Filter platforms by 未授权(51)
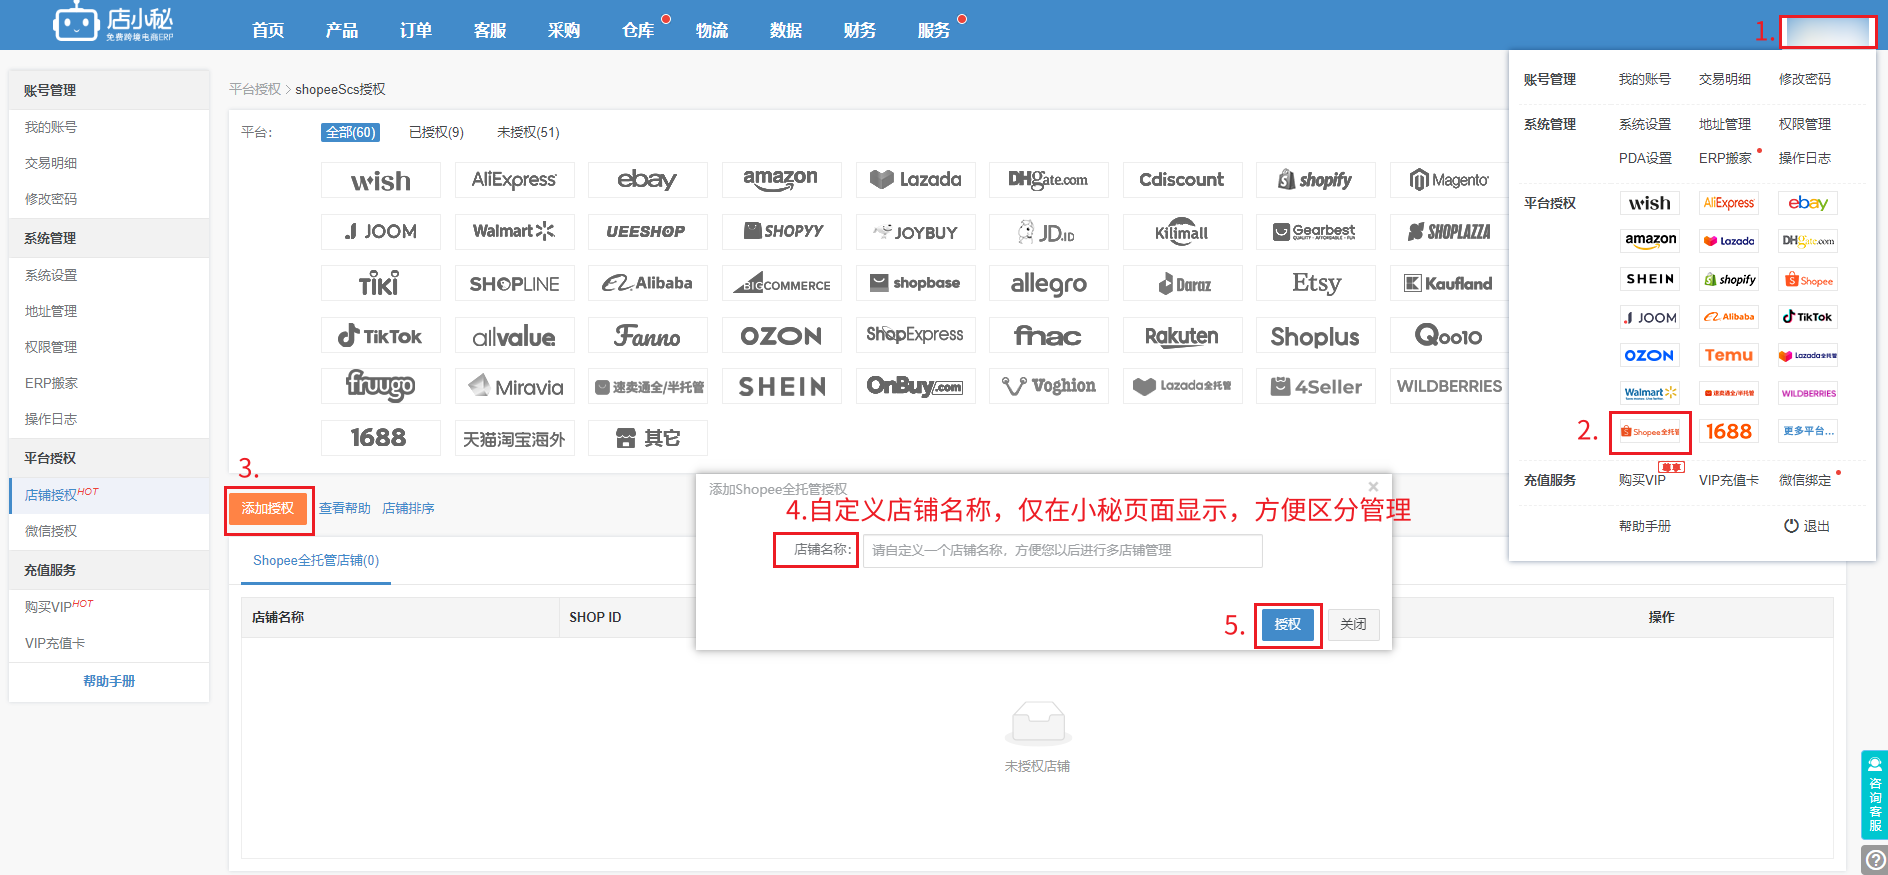Viewport: 1888px width, 875px height. (x=528, y=132)
